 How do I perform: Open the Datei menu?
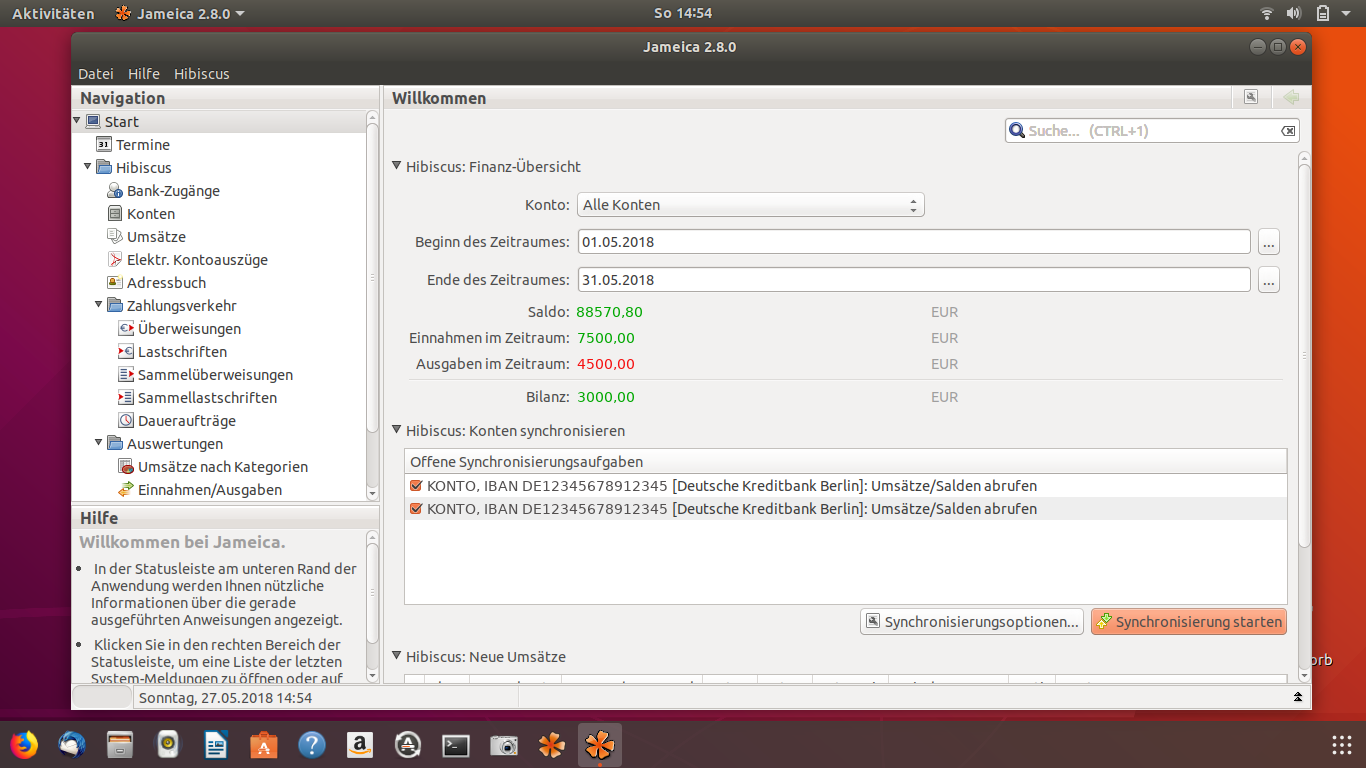[96, 74]
